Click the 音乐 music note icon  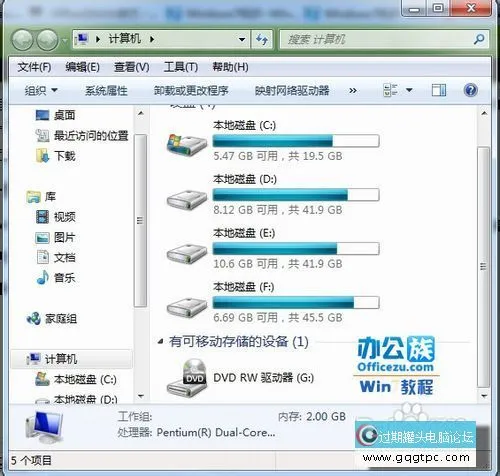42,278
